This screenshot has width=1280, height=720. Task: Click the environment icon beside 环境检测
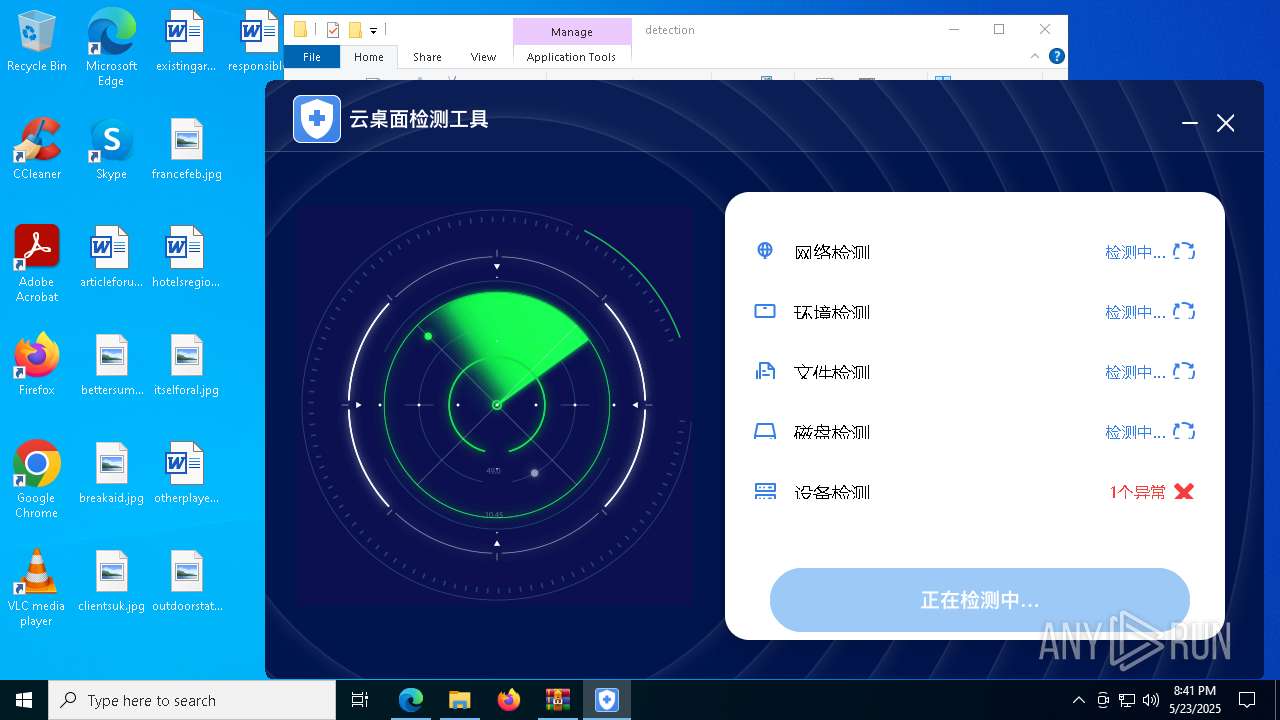765,311
